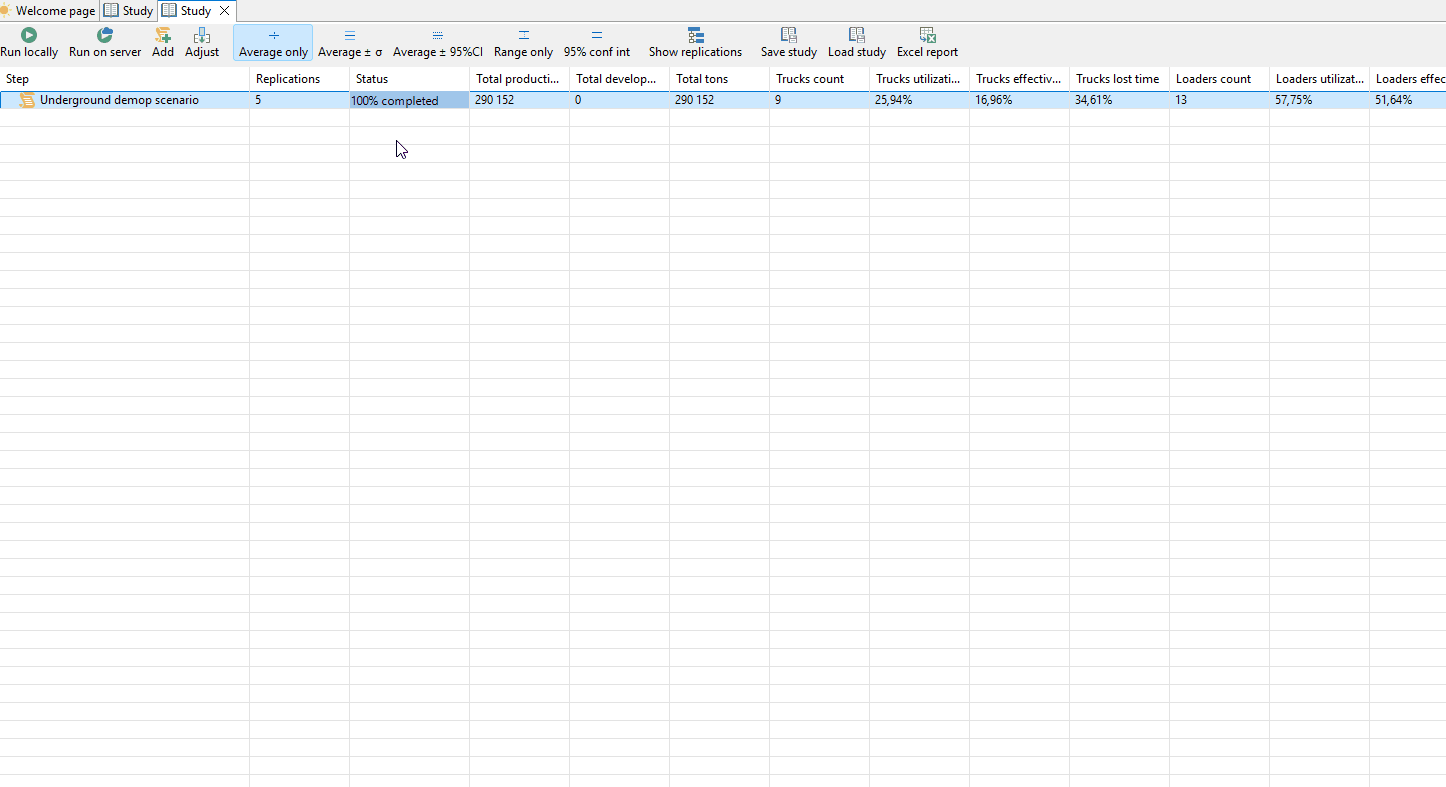Screen dimensions: 1446x787
Task: Load a study file
Action: 857,43
